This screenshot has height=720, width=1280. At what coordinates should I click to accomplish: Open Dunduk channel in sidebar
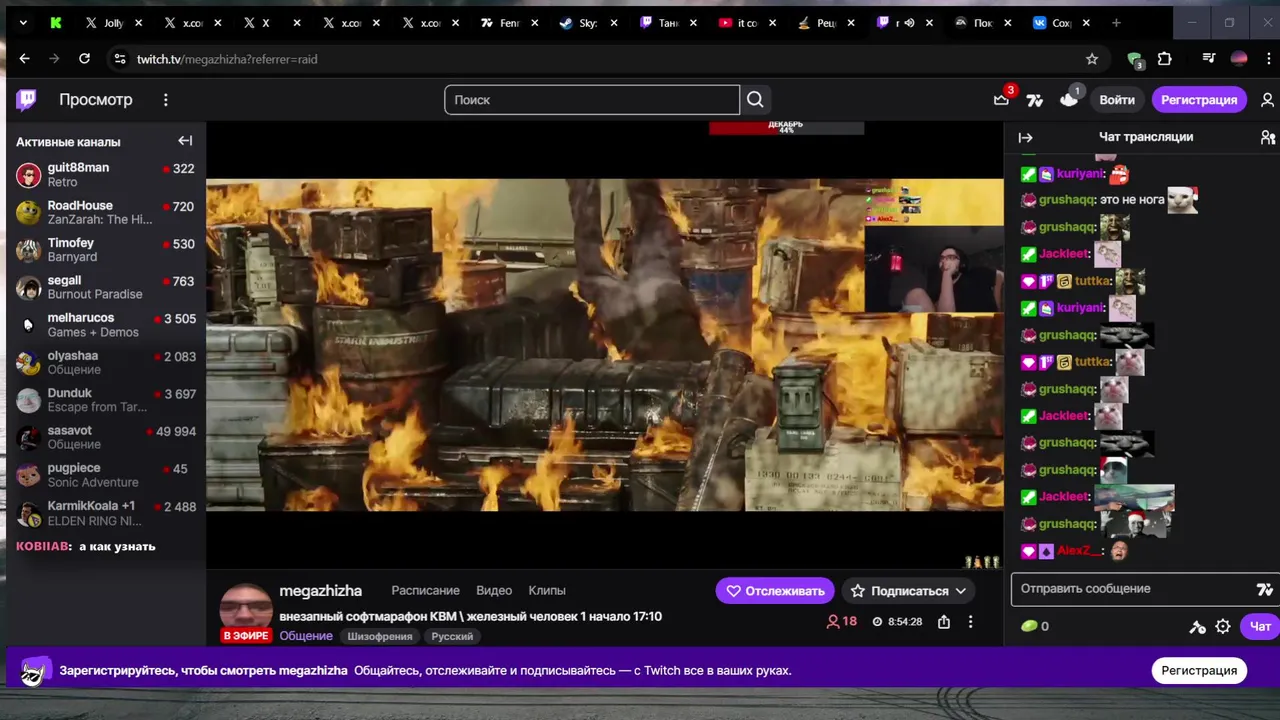(105, 400)
